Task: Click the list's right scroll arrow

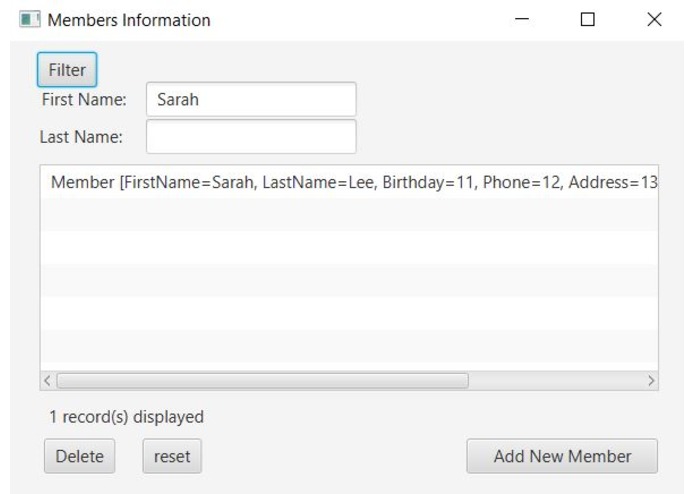Action: pos(651,381)
